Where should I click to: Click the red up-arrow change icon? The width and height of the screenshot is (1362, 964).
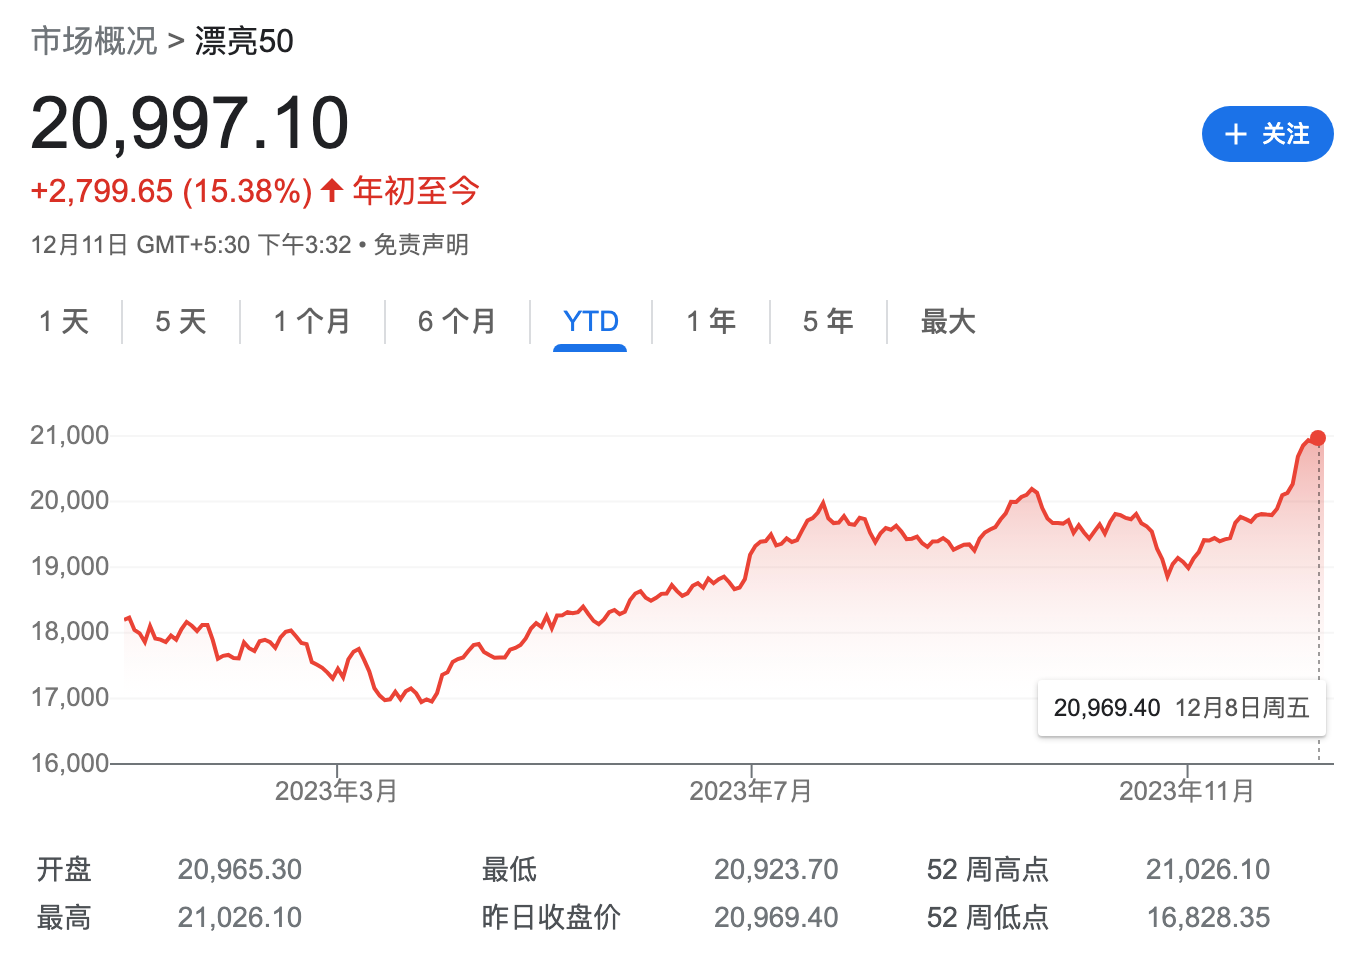pos(332,190)
